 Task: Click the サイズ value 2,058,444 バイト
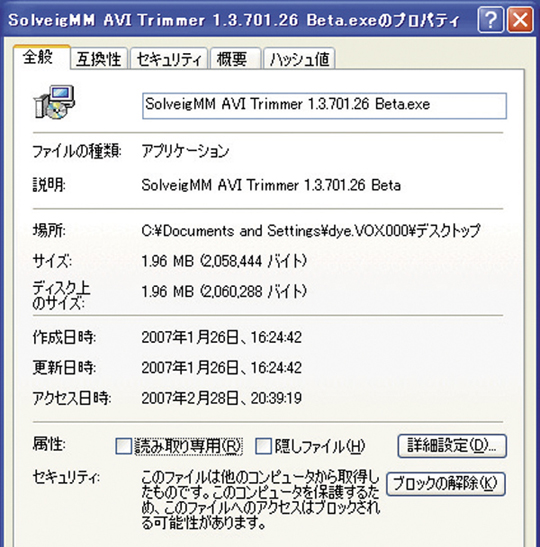tap(224, 261)
